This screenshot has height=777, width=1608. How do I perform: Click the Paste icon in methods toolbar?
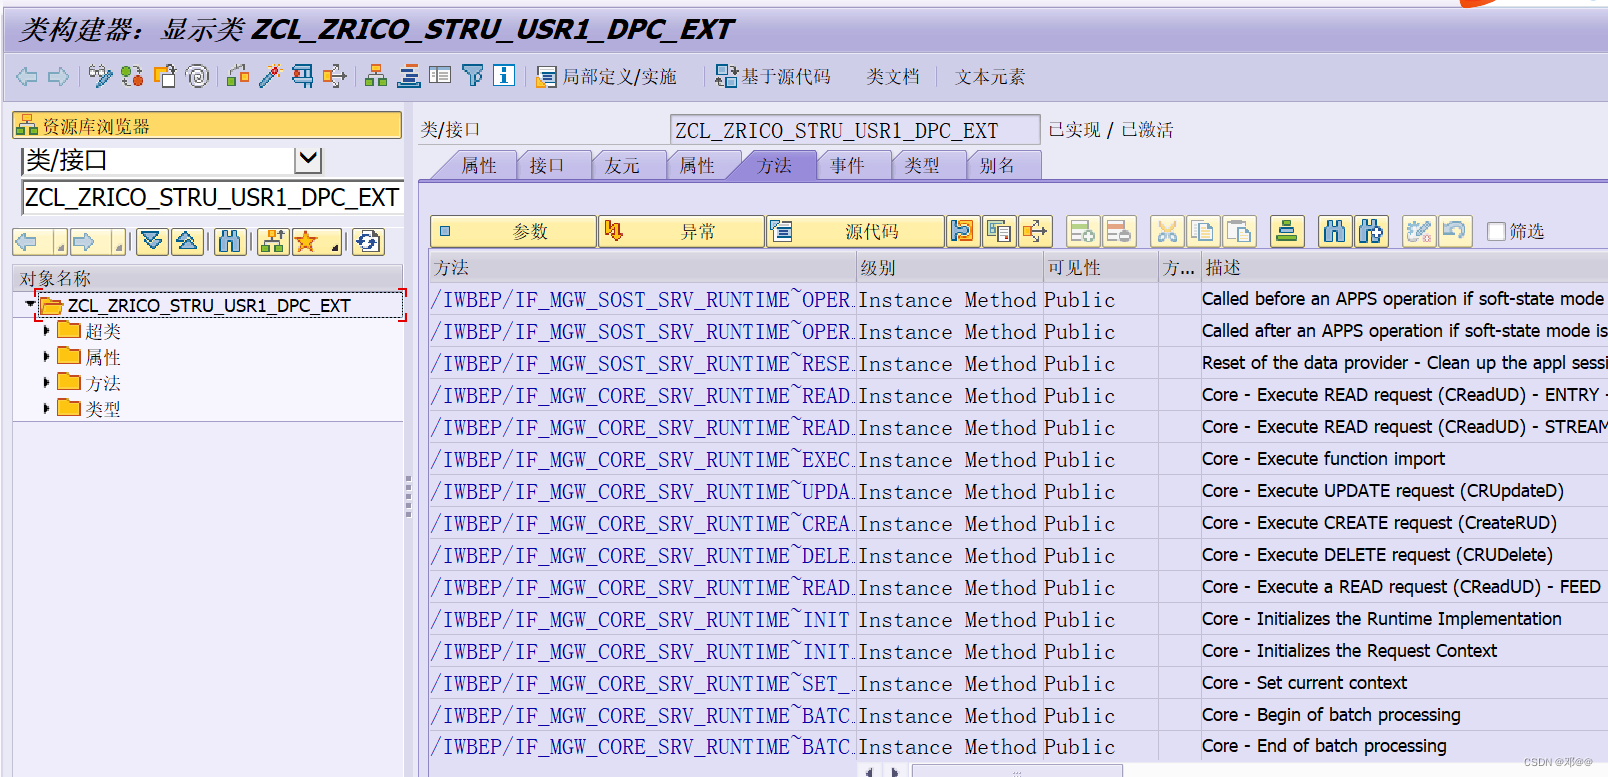pyautogui.click(x=1239, y=232)
